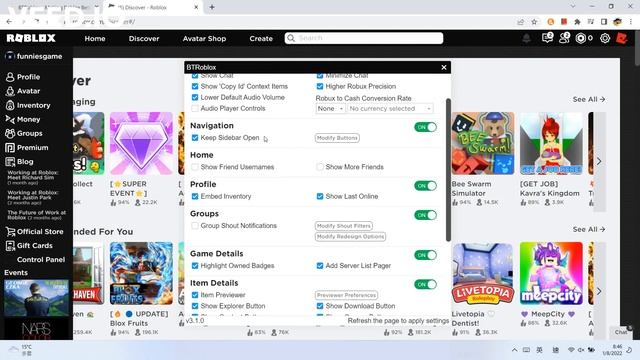This screenshot has height=360, width=640.
Task: Open Control Panel in the sidebar
Action: [x=41, y=260]
